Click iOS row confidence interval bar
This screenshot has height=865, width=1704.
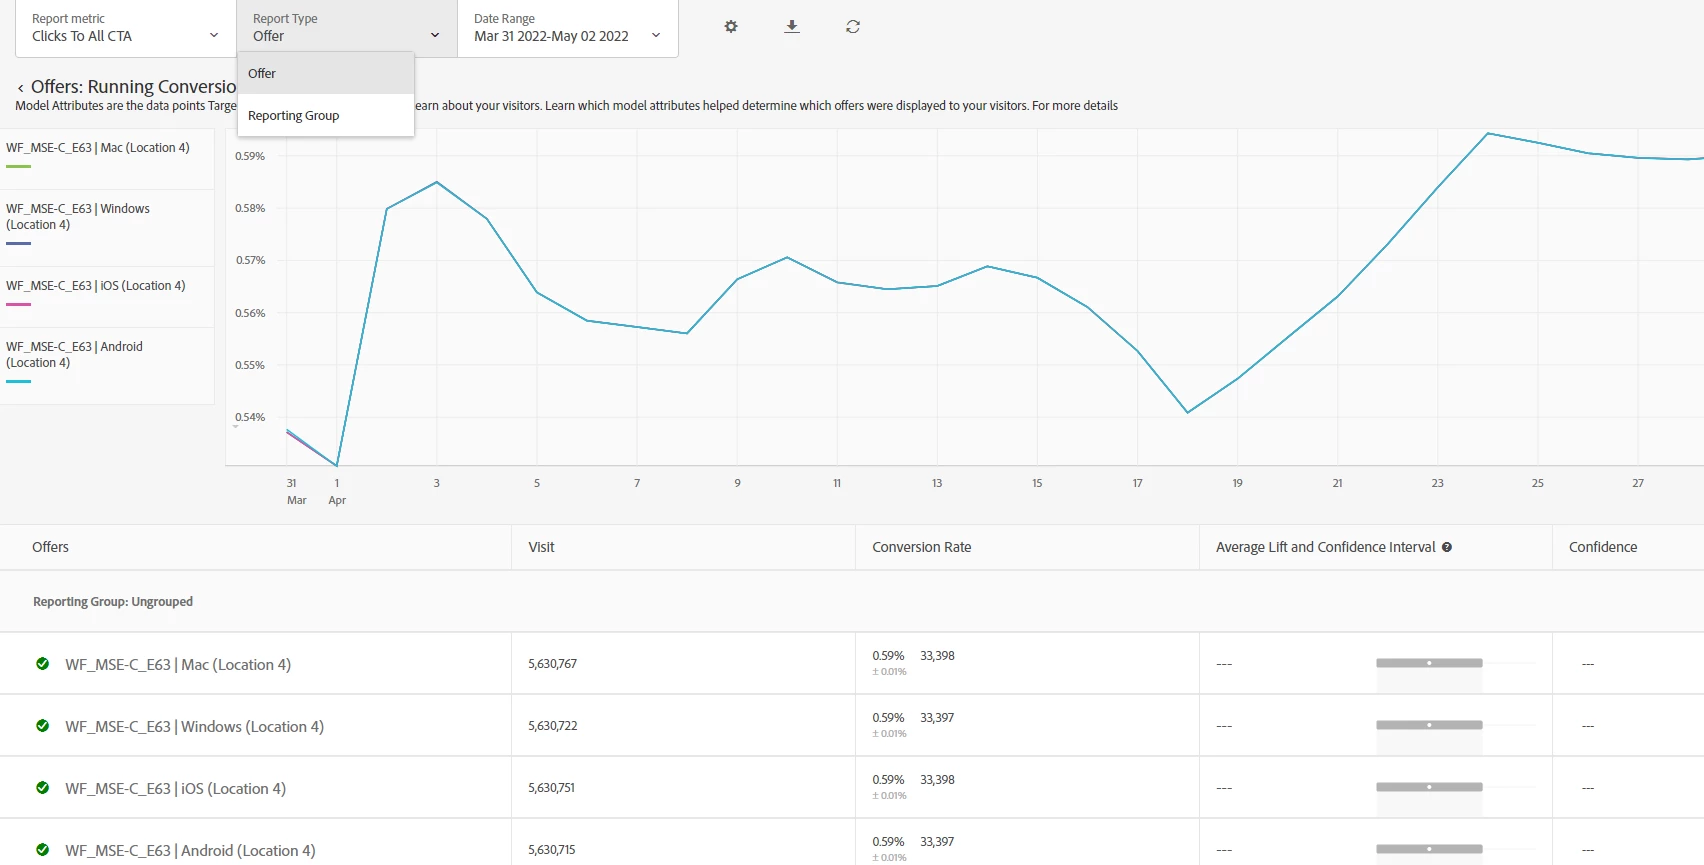point(1429,787)
